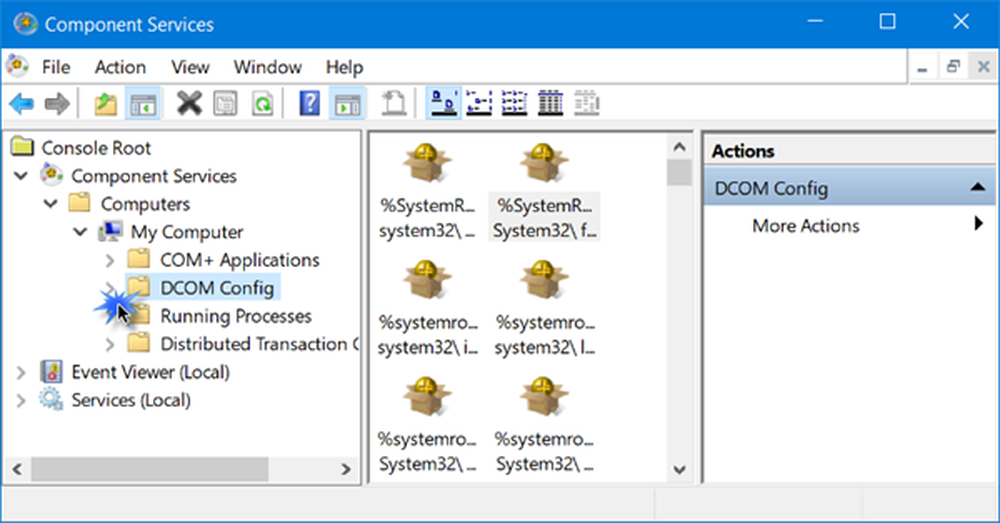Click More Actions in Actions pane
Viewport: 1000px width, 523px height.
pos(805,226)
